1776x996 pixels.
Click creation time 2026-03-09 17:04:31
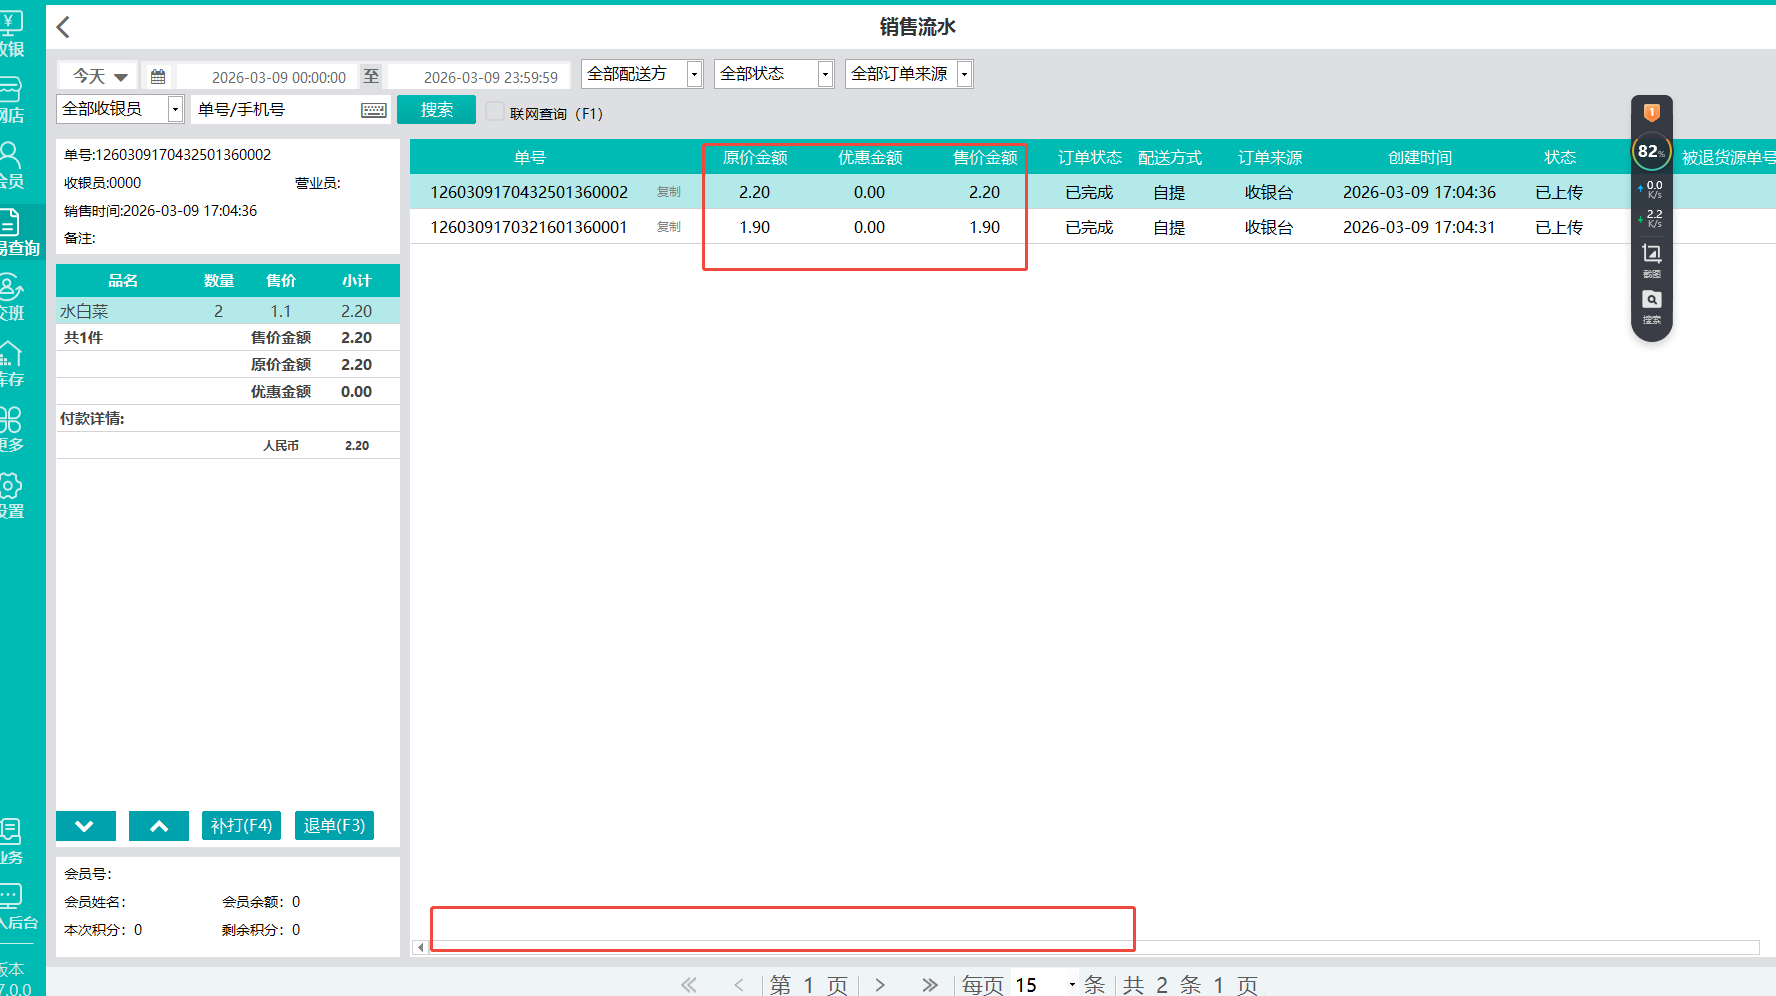1419,227
